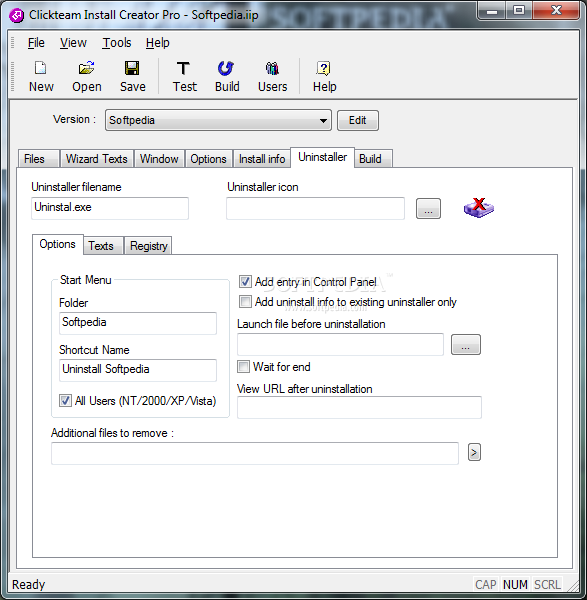Switch to the Build tab
This screenshot has height=600, width=587.
(373, 158)
